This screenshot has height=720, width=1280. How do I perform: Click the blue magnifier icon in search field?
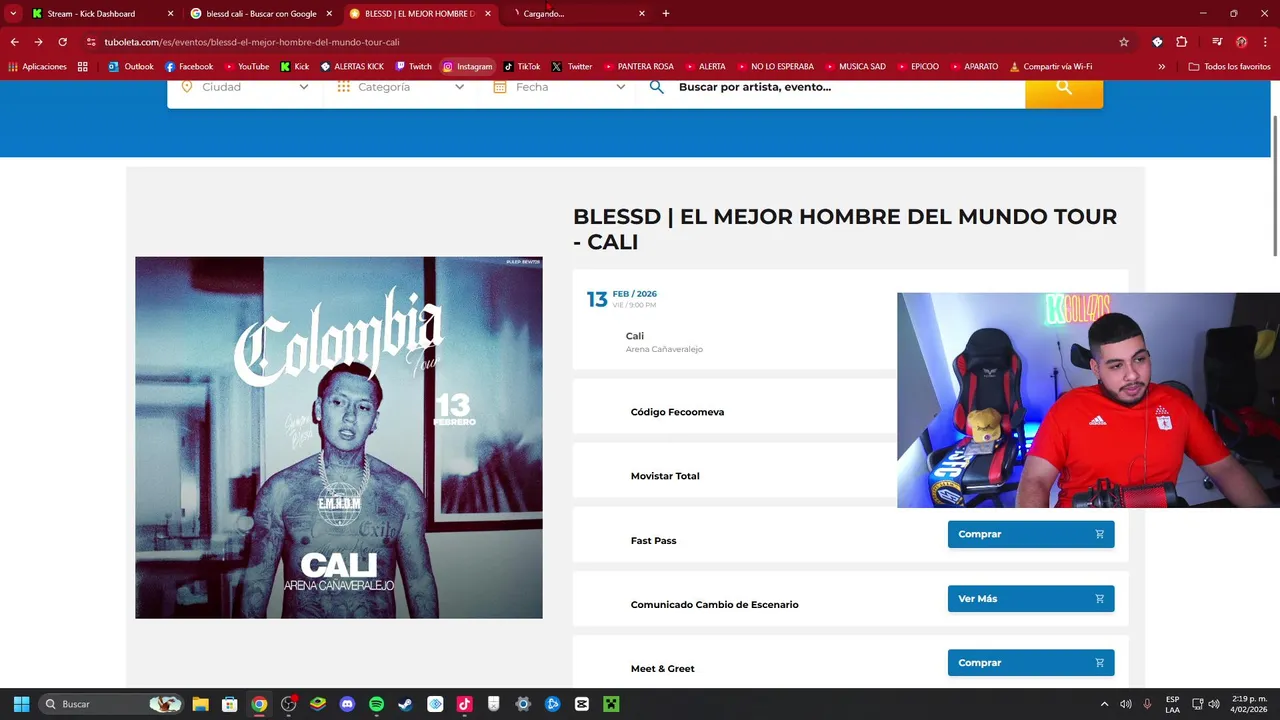pyautogui.click(x=656, y=87)
